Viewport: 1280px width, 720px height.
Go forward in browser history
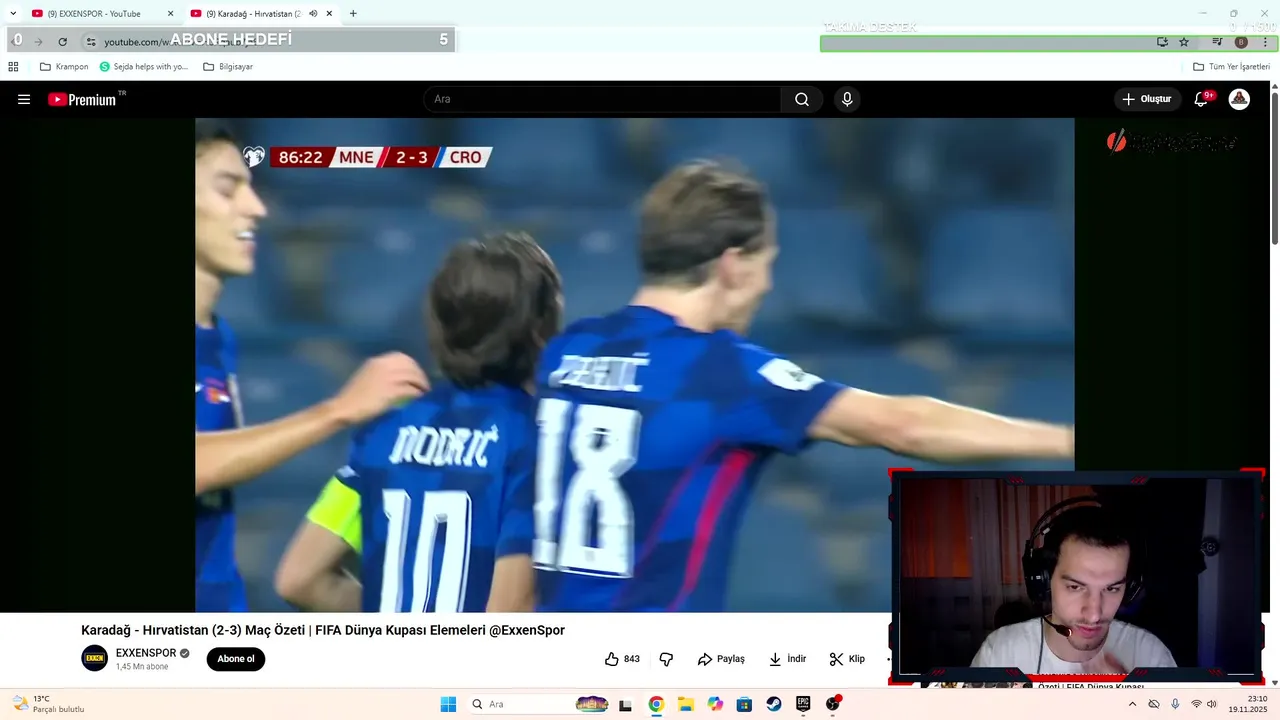coord(39,42)
